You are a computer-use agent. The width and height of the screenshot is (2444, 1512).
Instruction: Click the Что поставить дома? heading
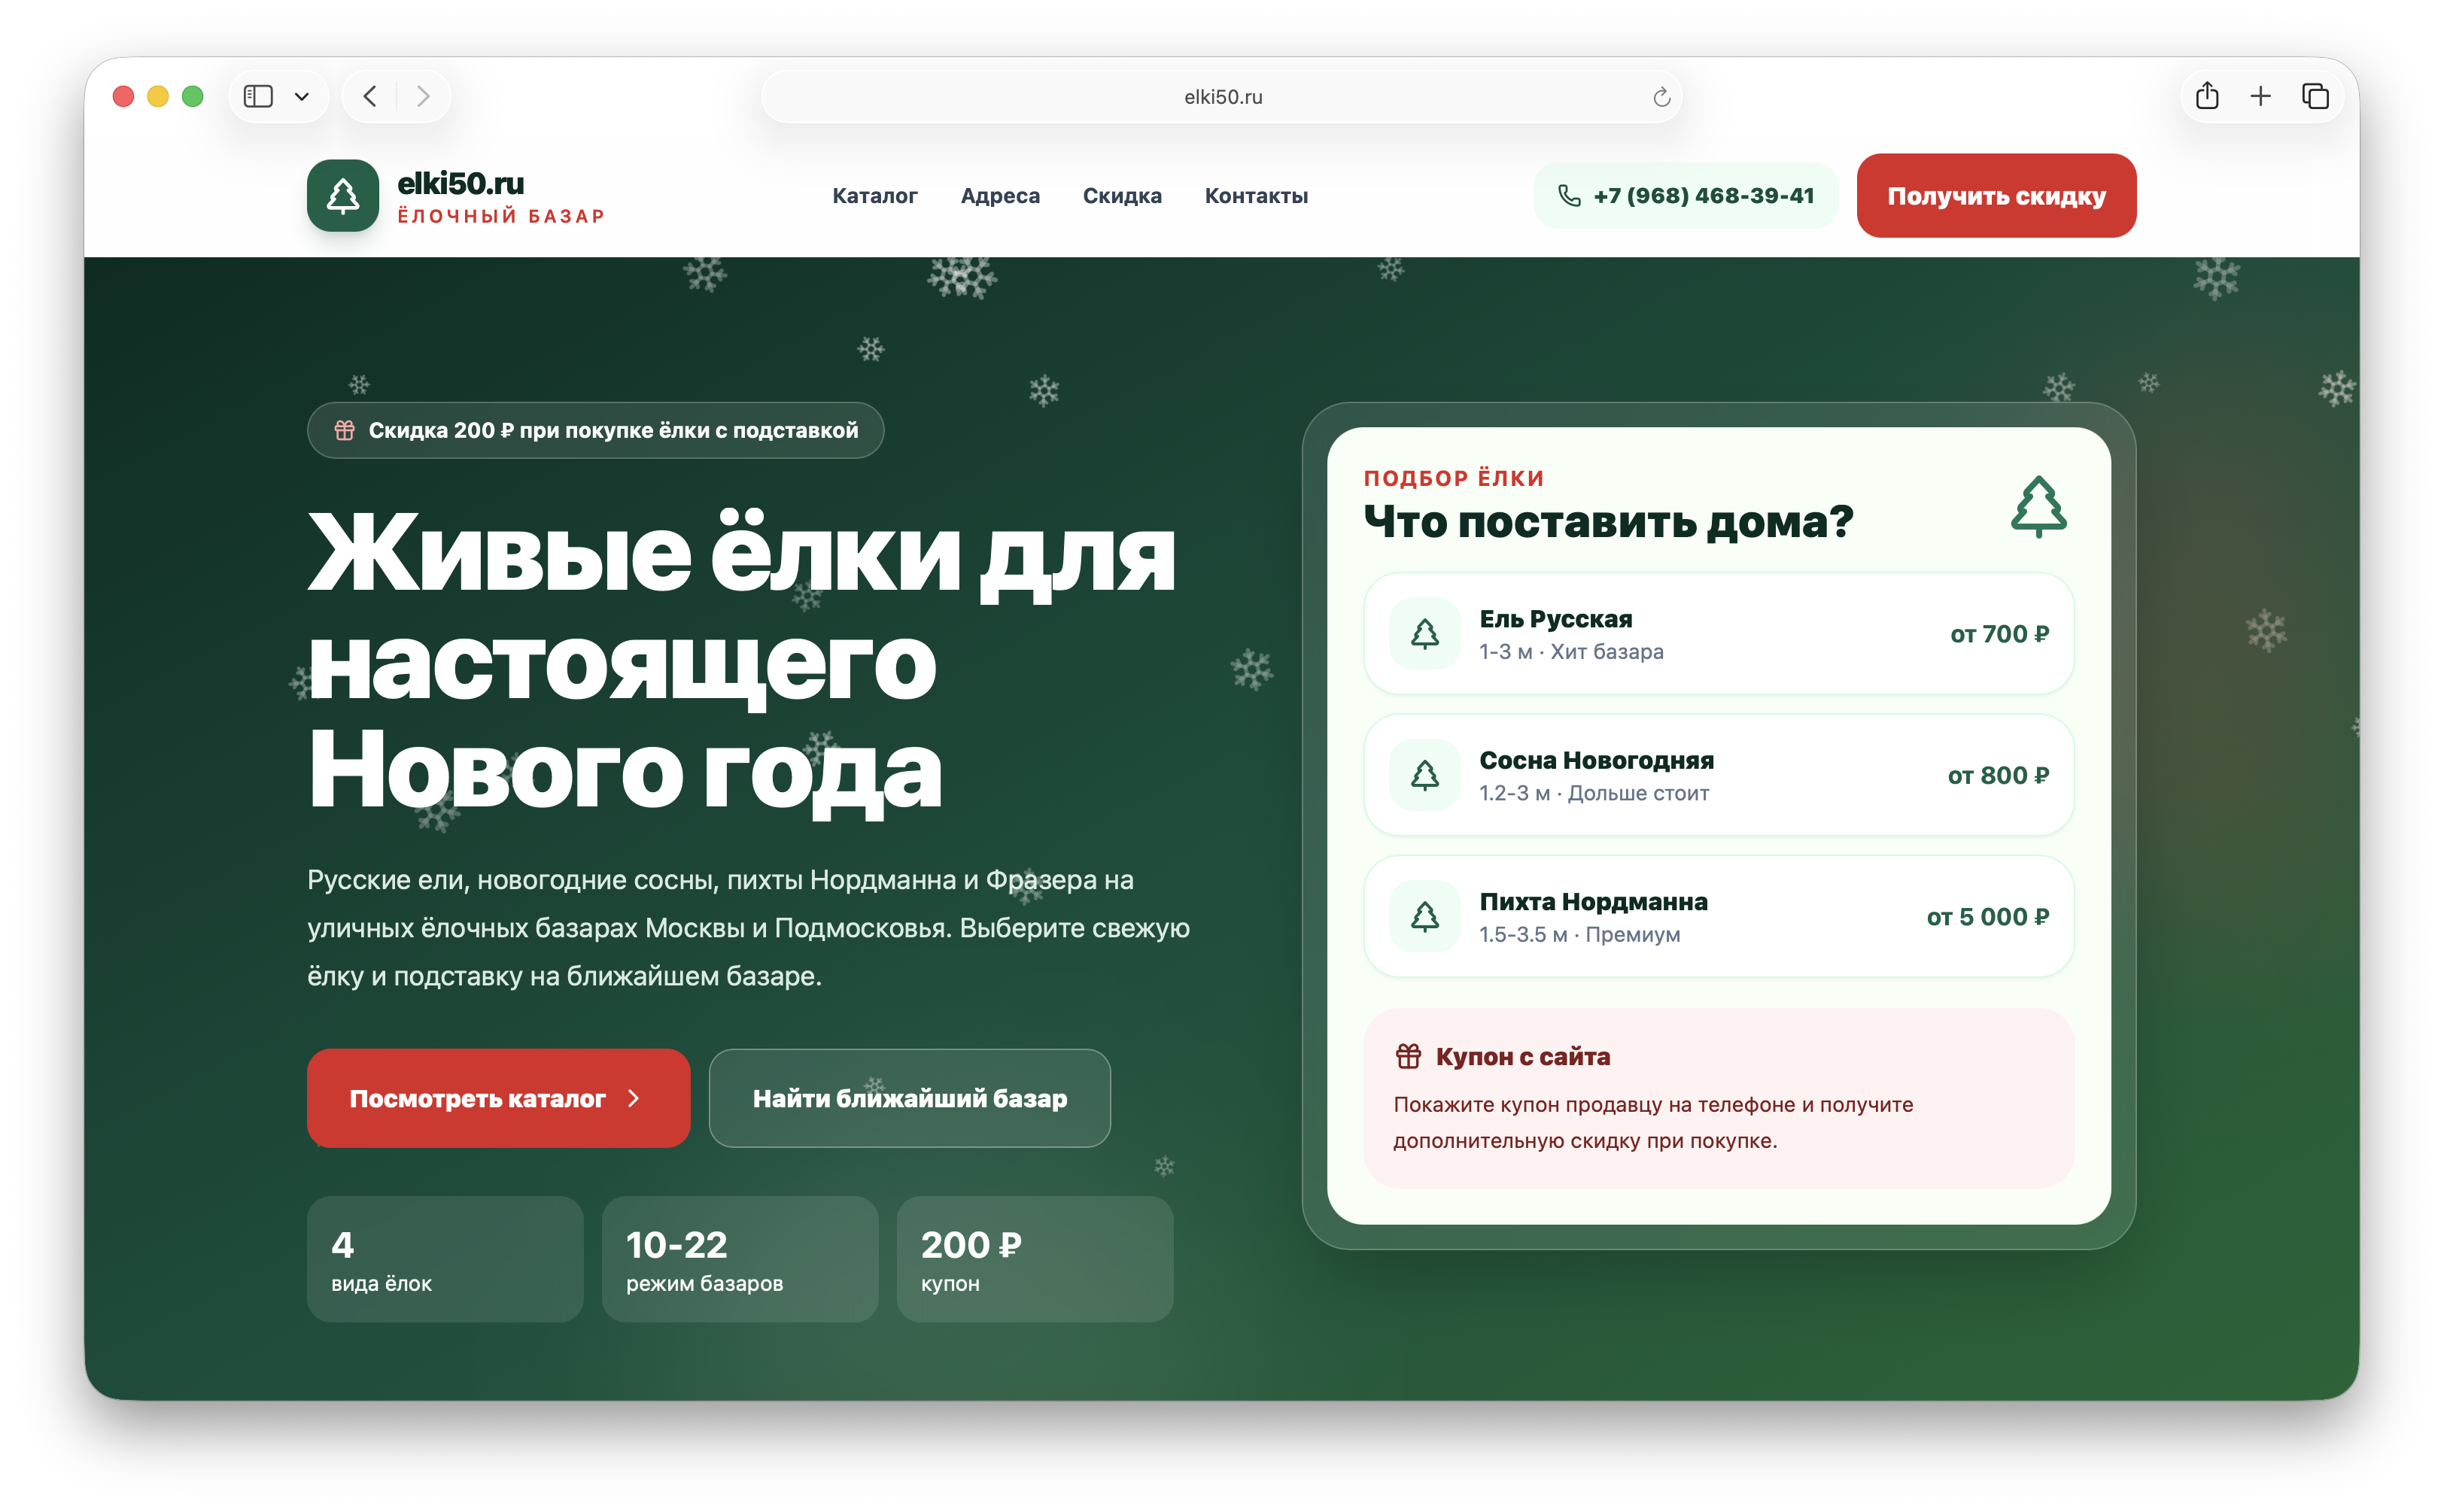tap(1608, 522)
